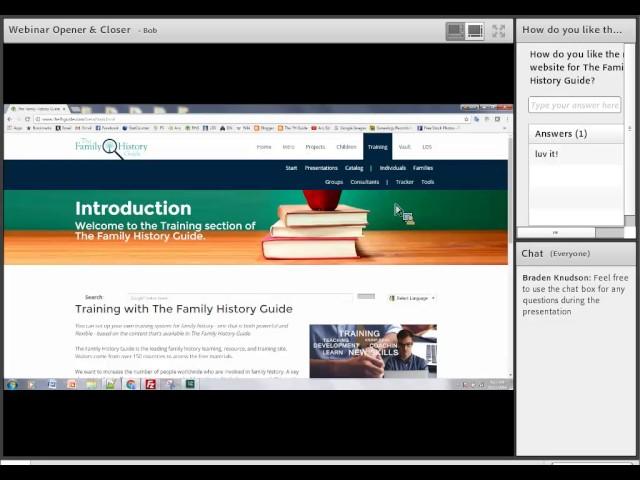
Task: Open the Projects menu item
Action: [x=315, y=147]
